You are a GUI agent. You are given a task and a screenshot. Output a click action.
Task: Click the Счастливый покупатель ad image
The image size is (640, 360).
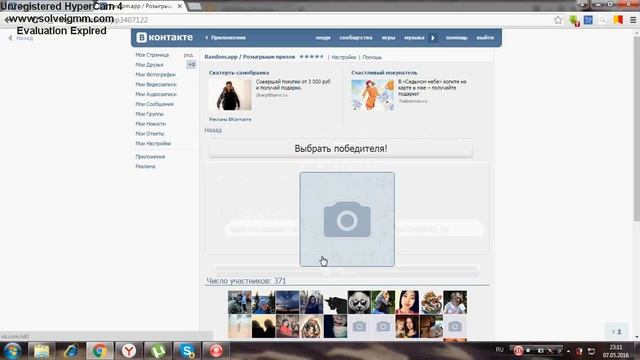click(373, 95)
